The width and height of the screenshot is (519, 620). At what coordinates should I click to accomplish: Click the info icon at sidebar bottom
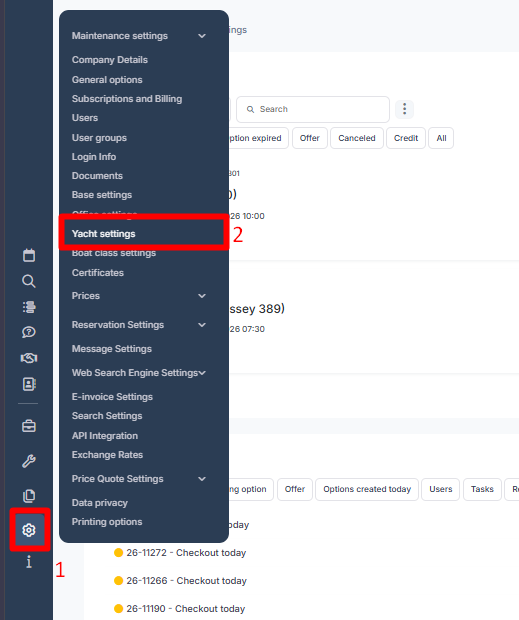(x=29, y=561)
